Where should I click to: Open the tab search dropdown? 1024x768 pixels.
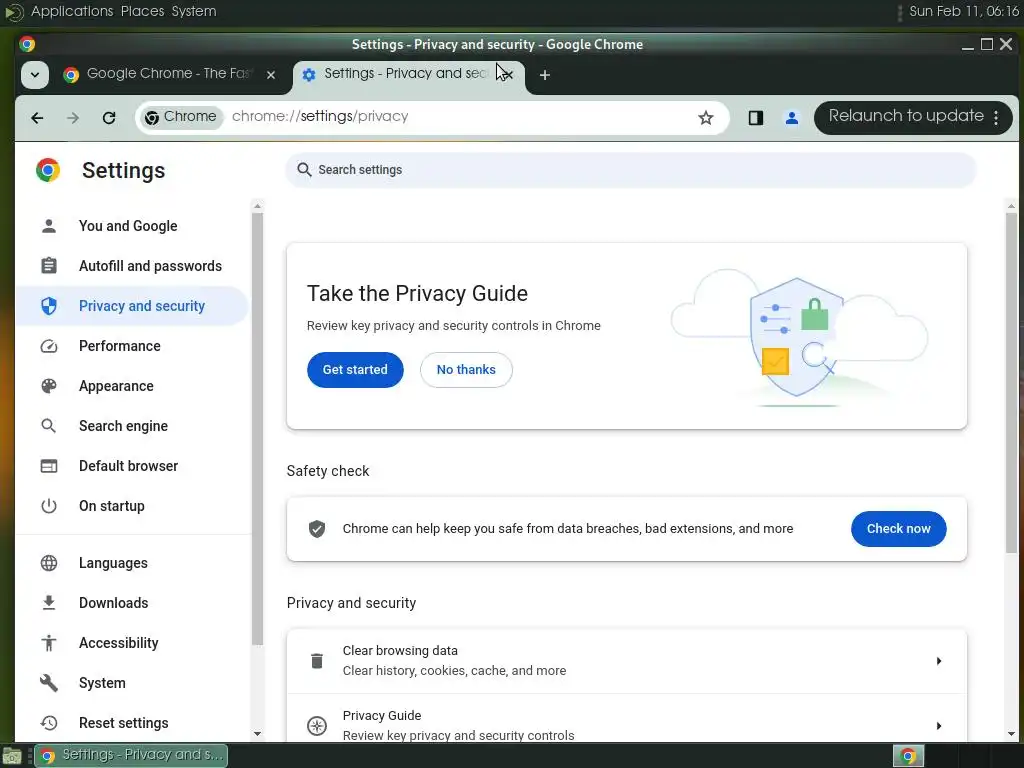[x=35, y=74]
